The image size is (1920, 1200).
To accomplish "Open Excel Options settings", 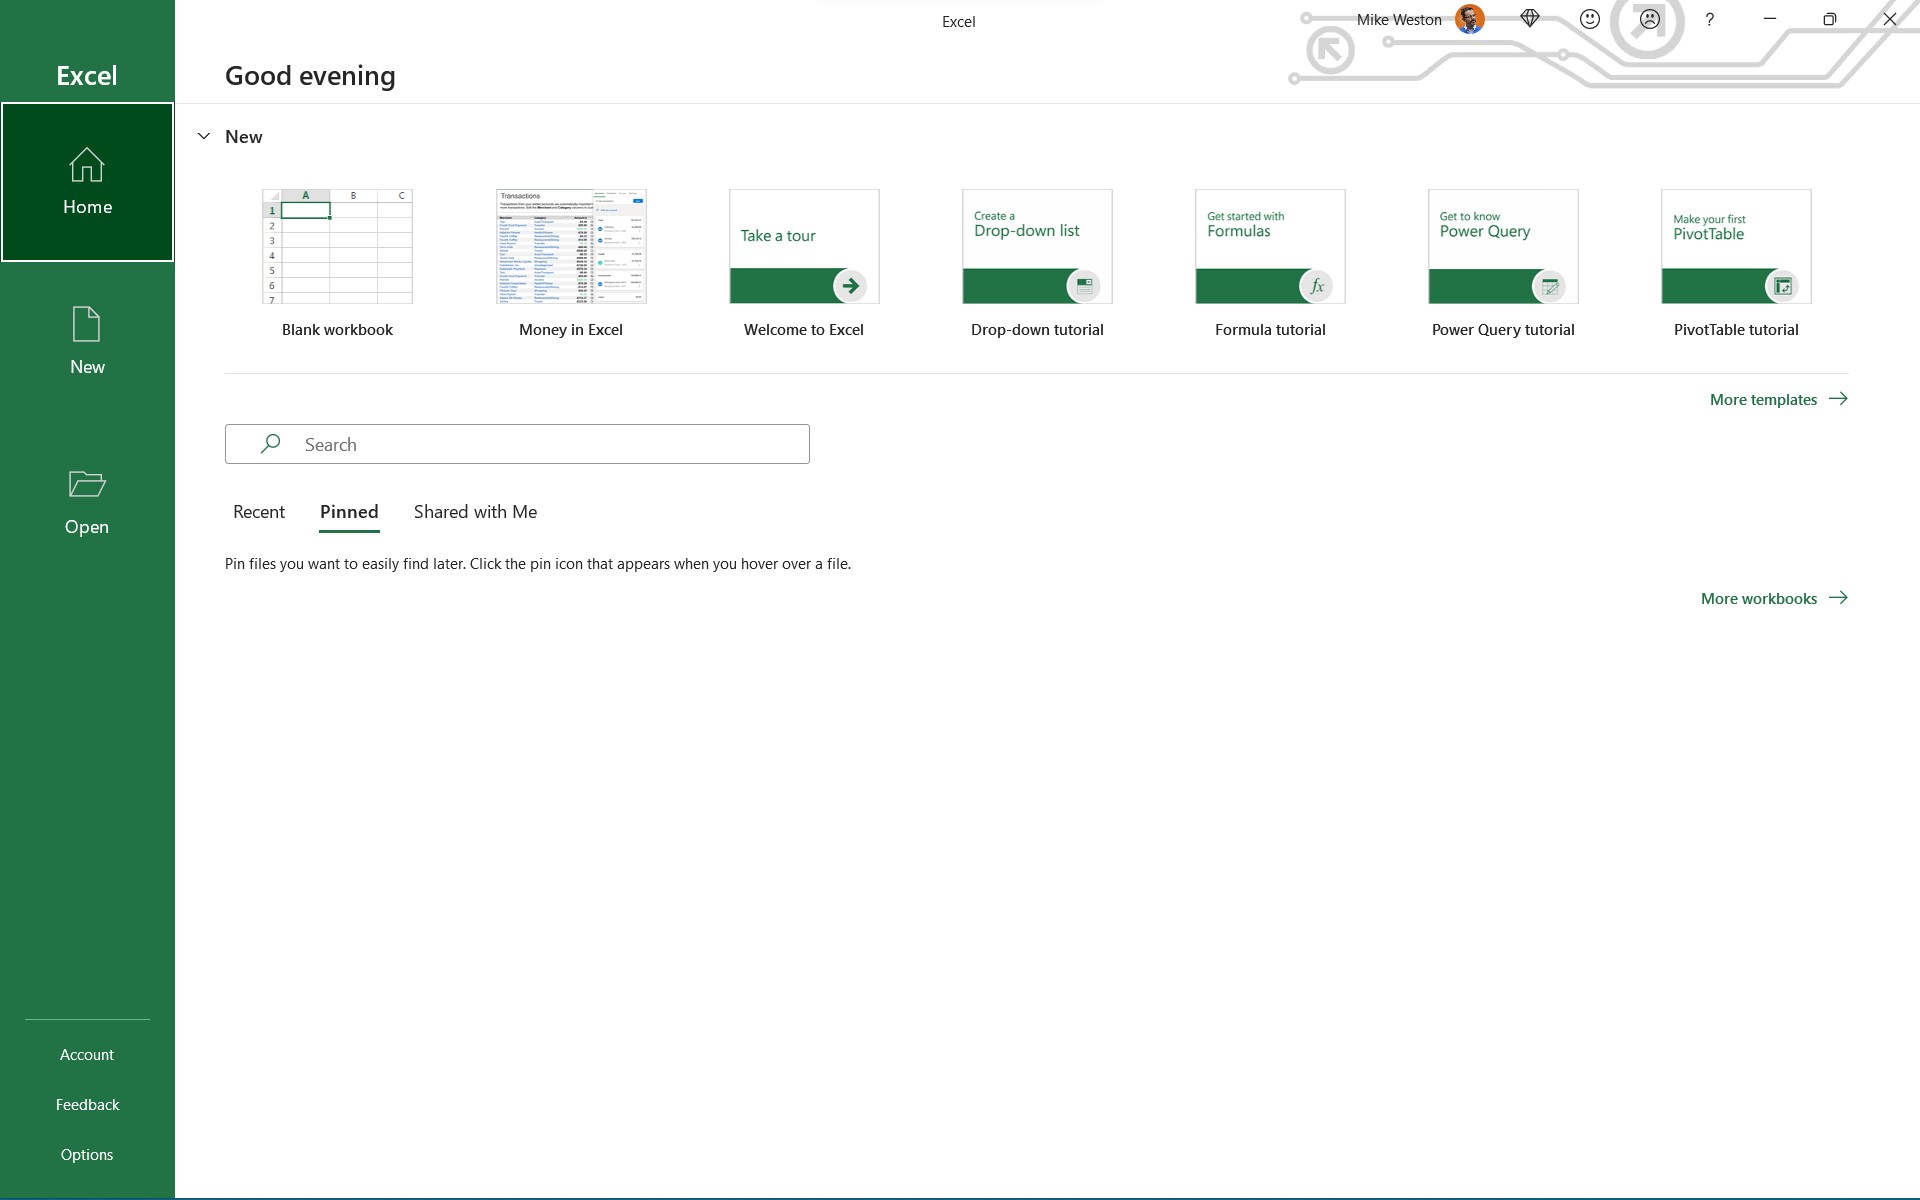I will (86, 1153).
